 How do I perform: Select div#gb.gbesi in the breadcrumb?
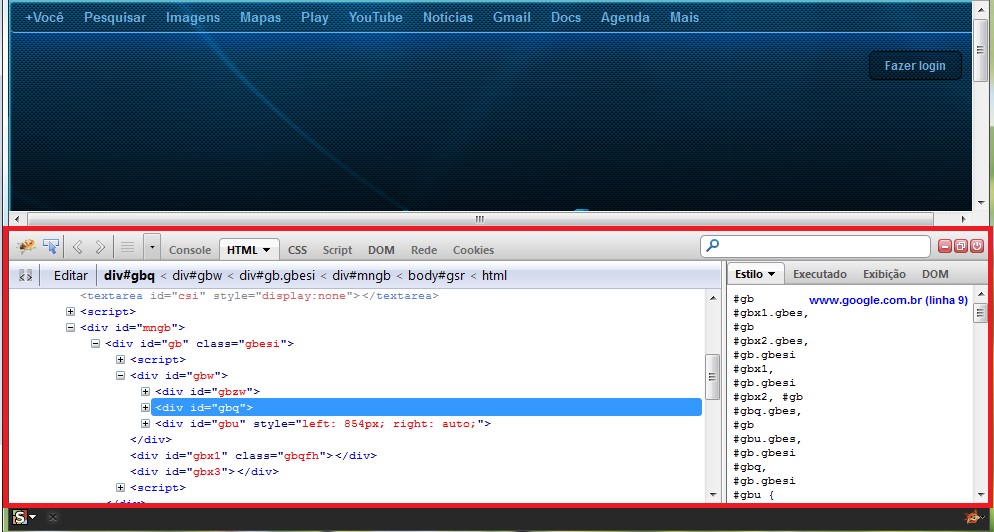point(279,276)
